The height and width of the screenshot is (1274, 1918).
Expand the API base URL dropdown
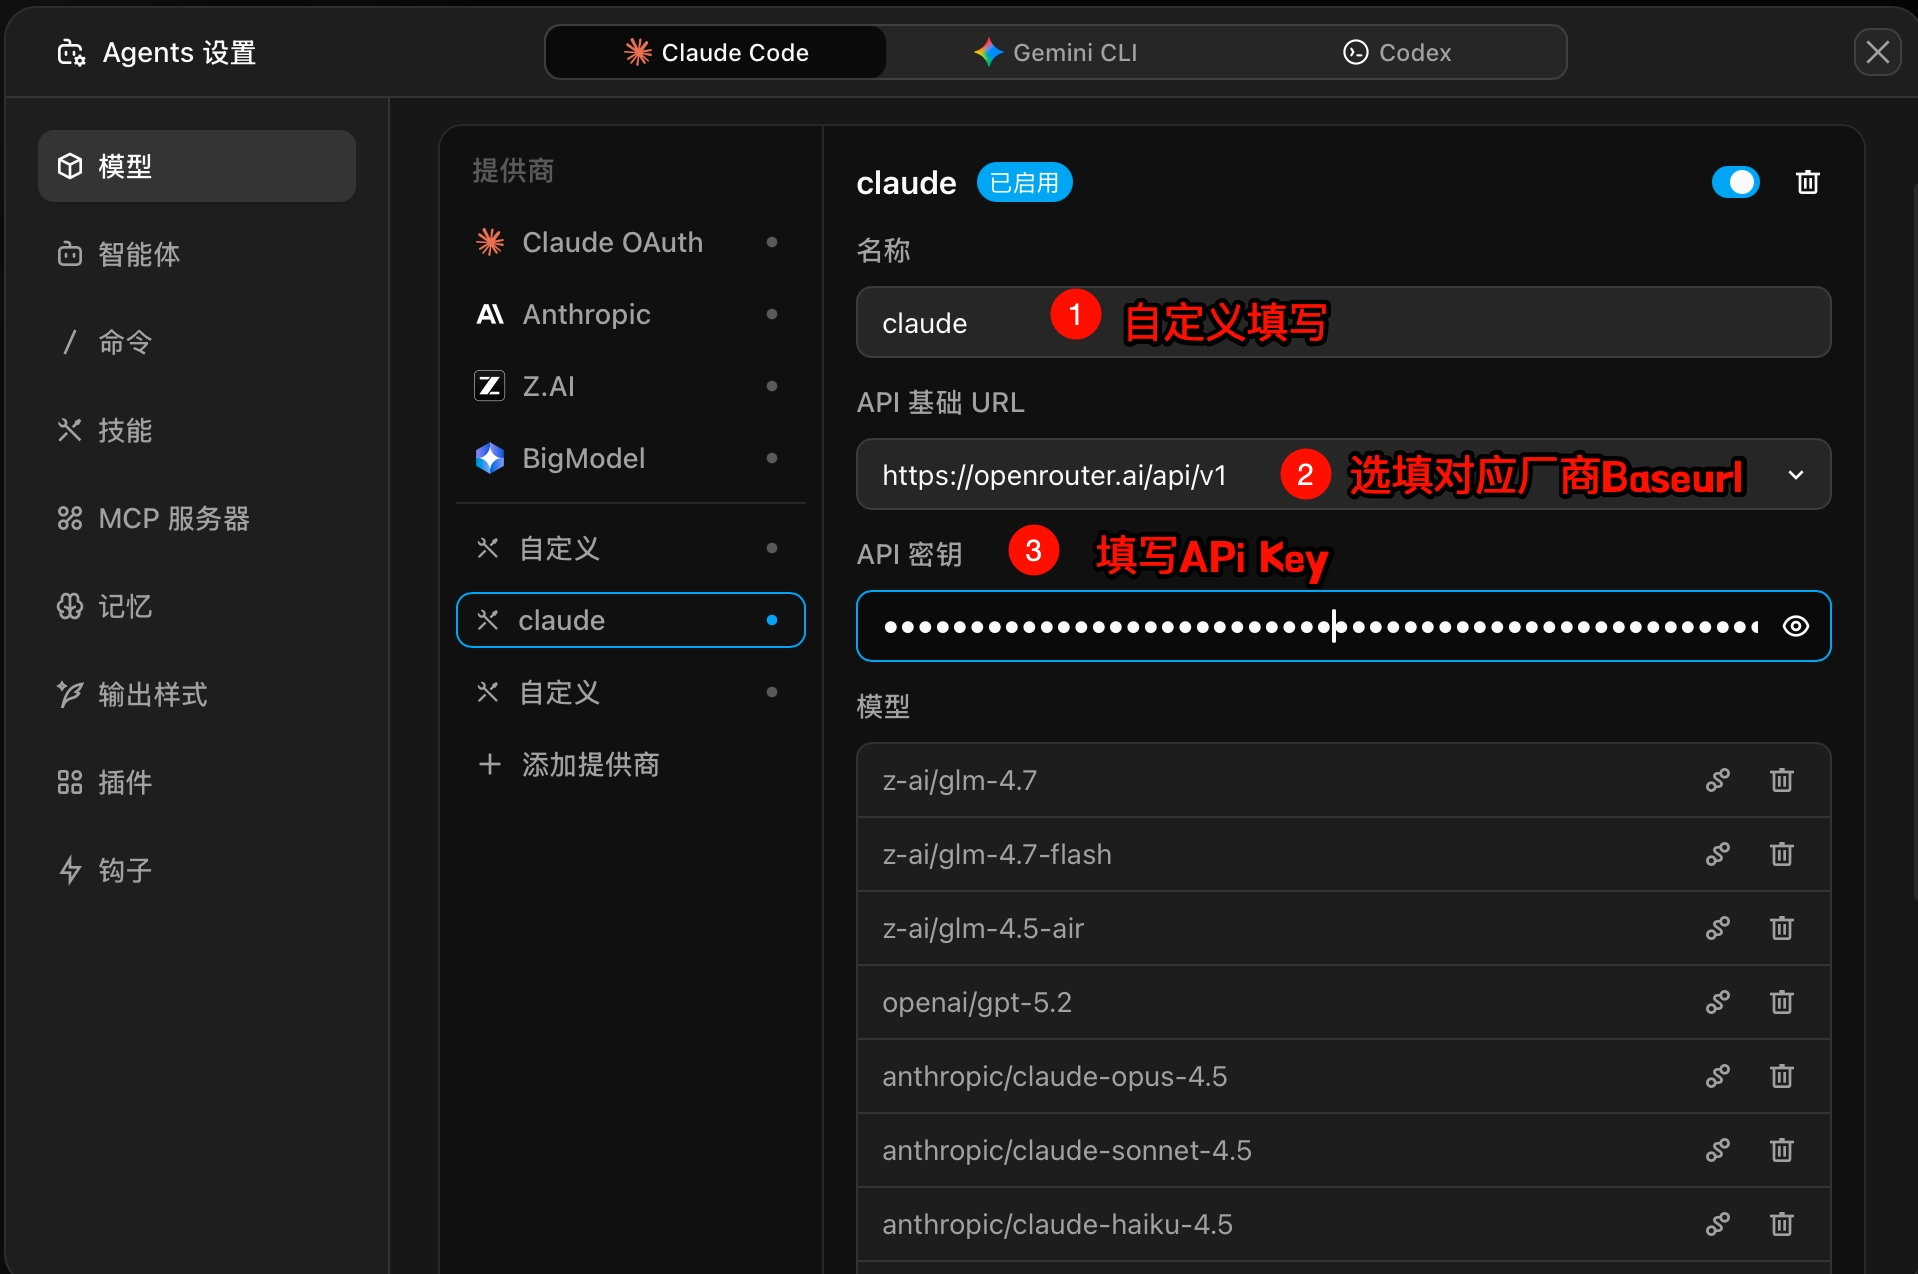[x=1795, y=475]
